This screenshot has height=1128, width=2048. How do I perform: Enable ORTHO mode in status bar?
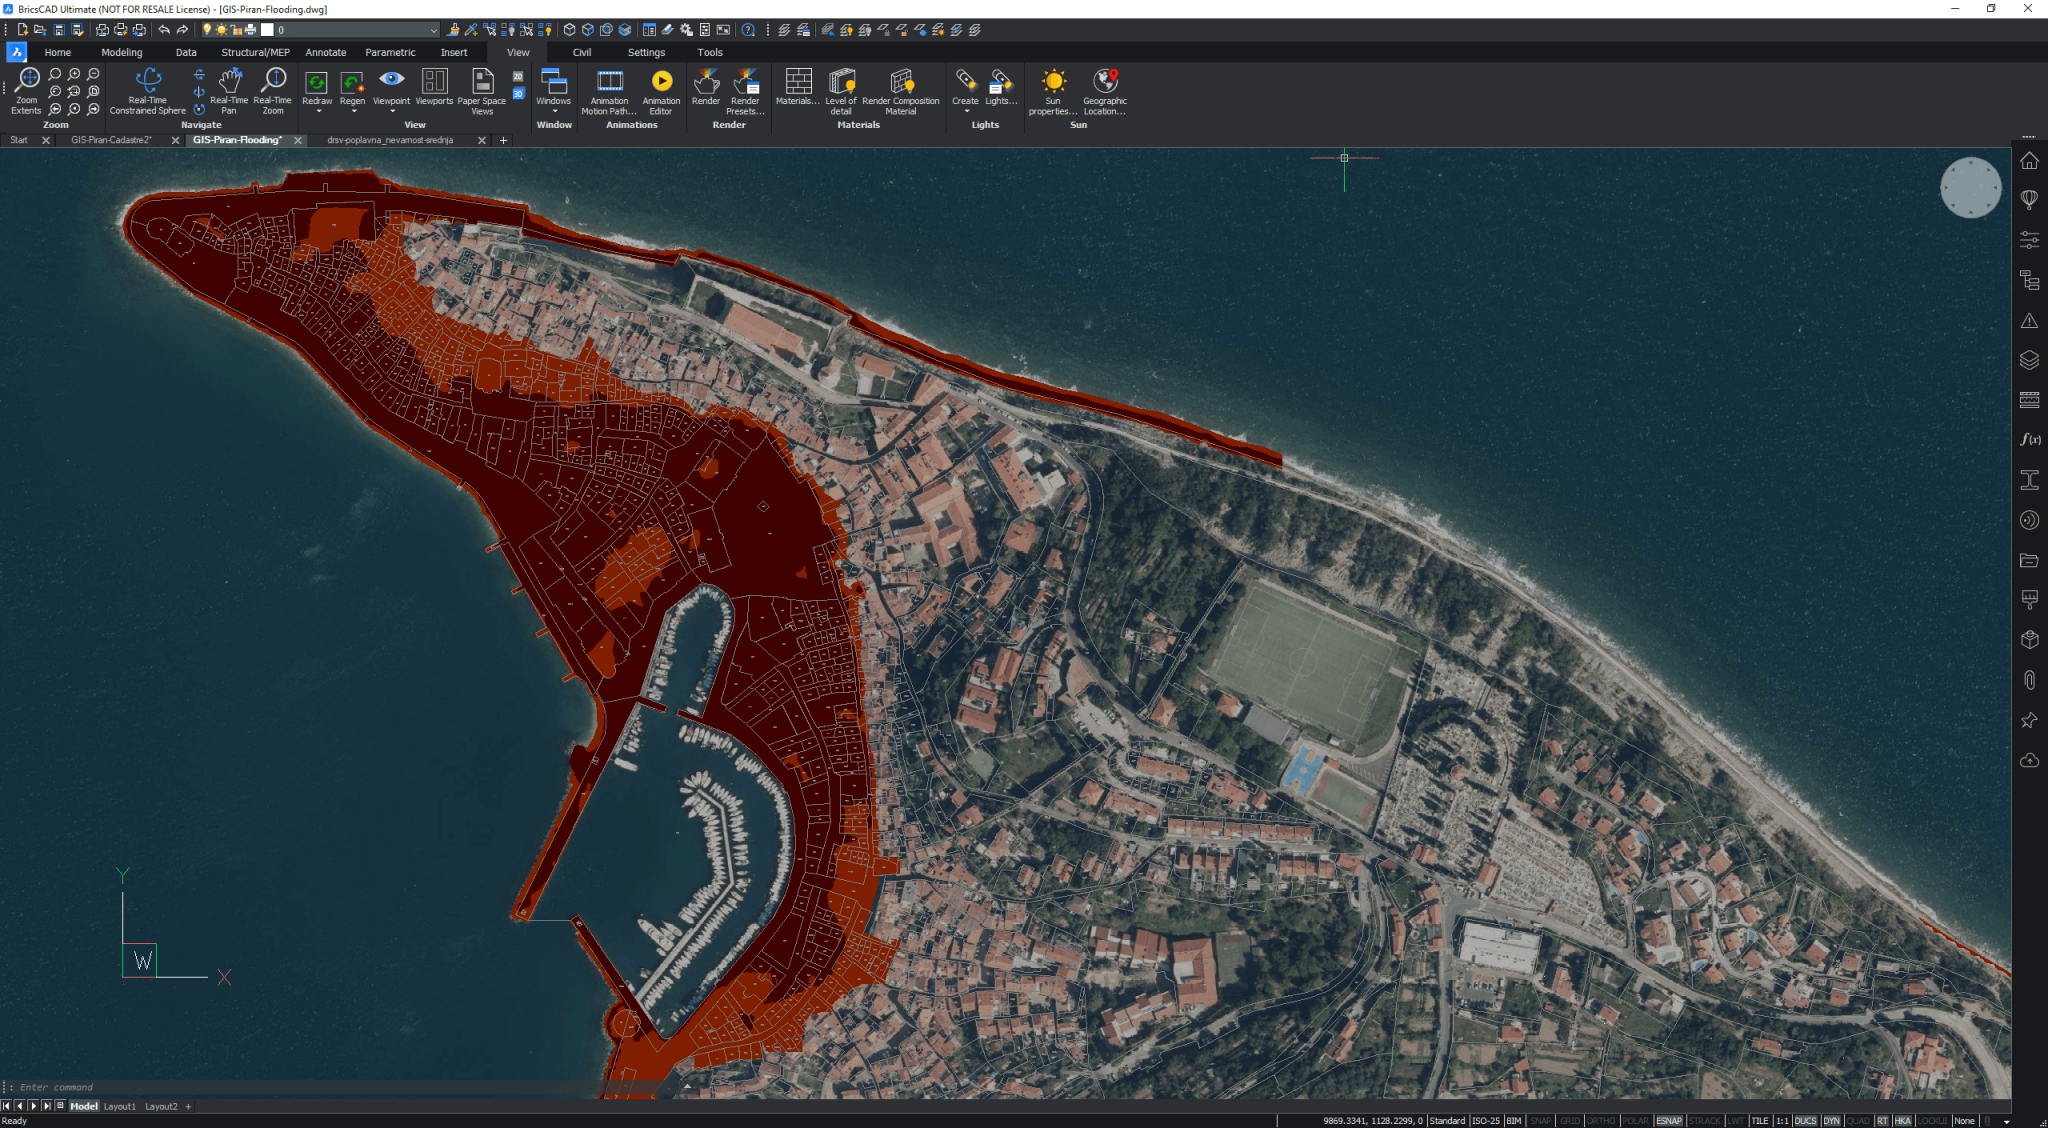pos(1601,1121)
